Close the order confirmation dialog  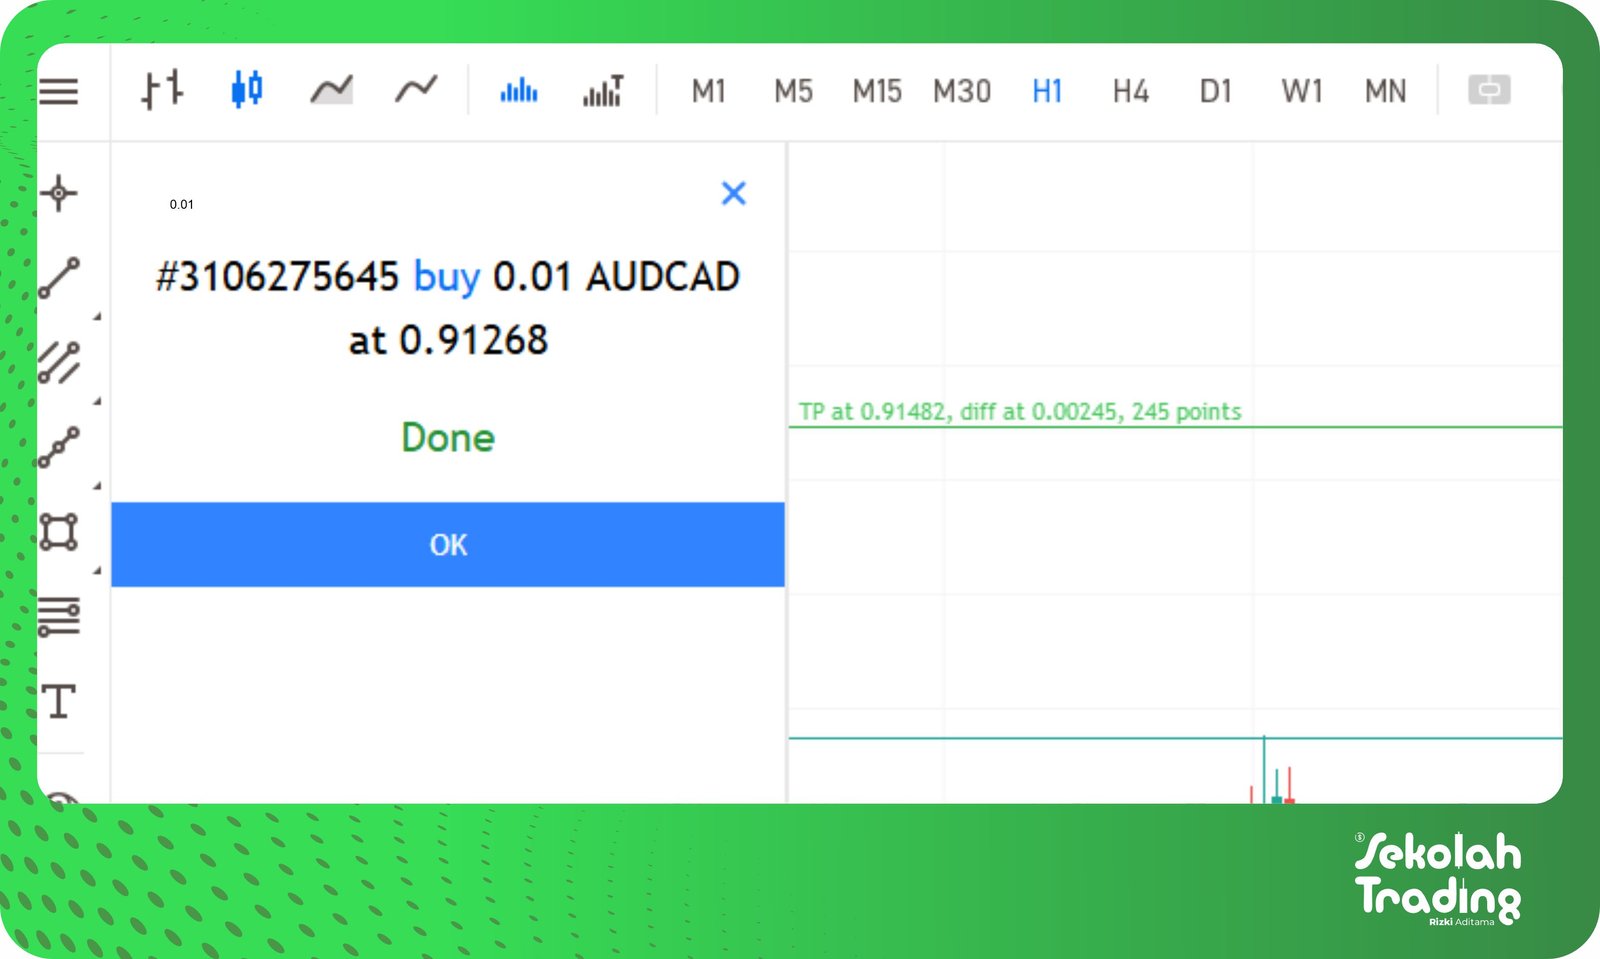coord(734,193)
